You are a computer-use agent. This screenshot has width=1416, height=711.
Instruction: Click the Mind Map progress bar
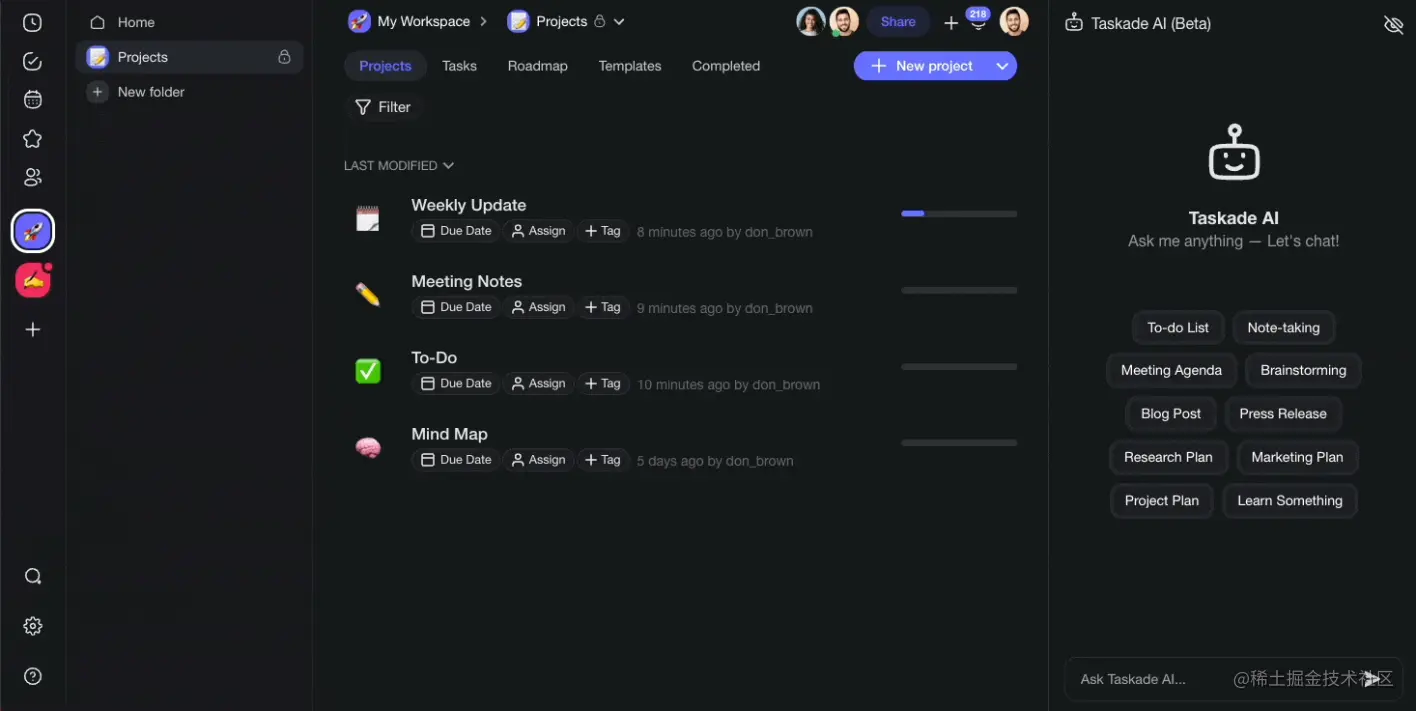point(959,443)
